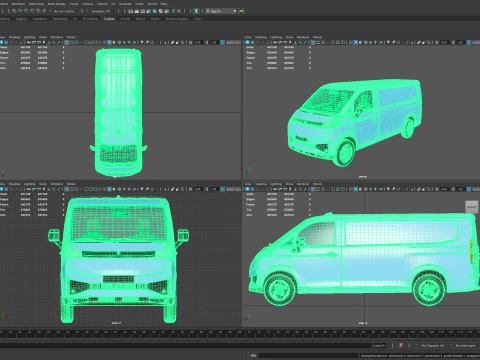Enable snap to curves in status line
Viewport: 480px width, 360px height.
(20, 11)
